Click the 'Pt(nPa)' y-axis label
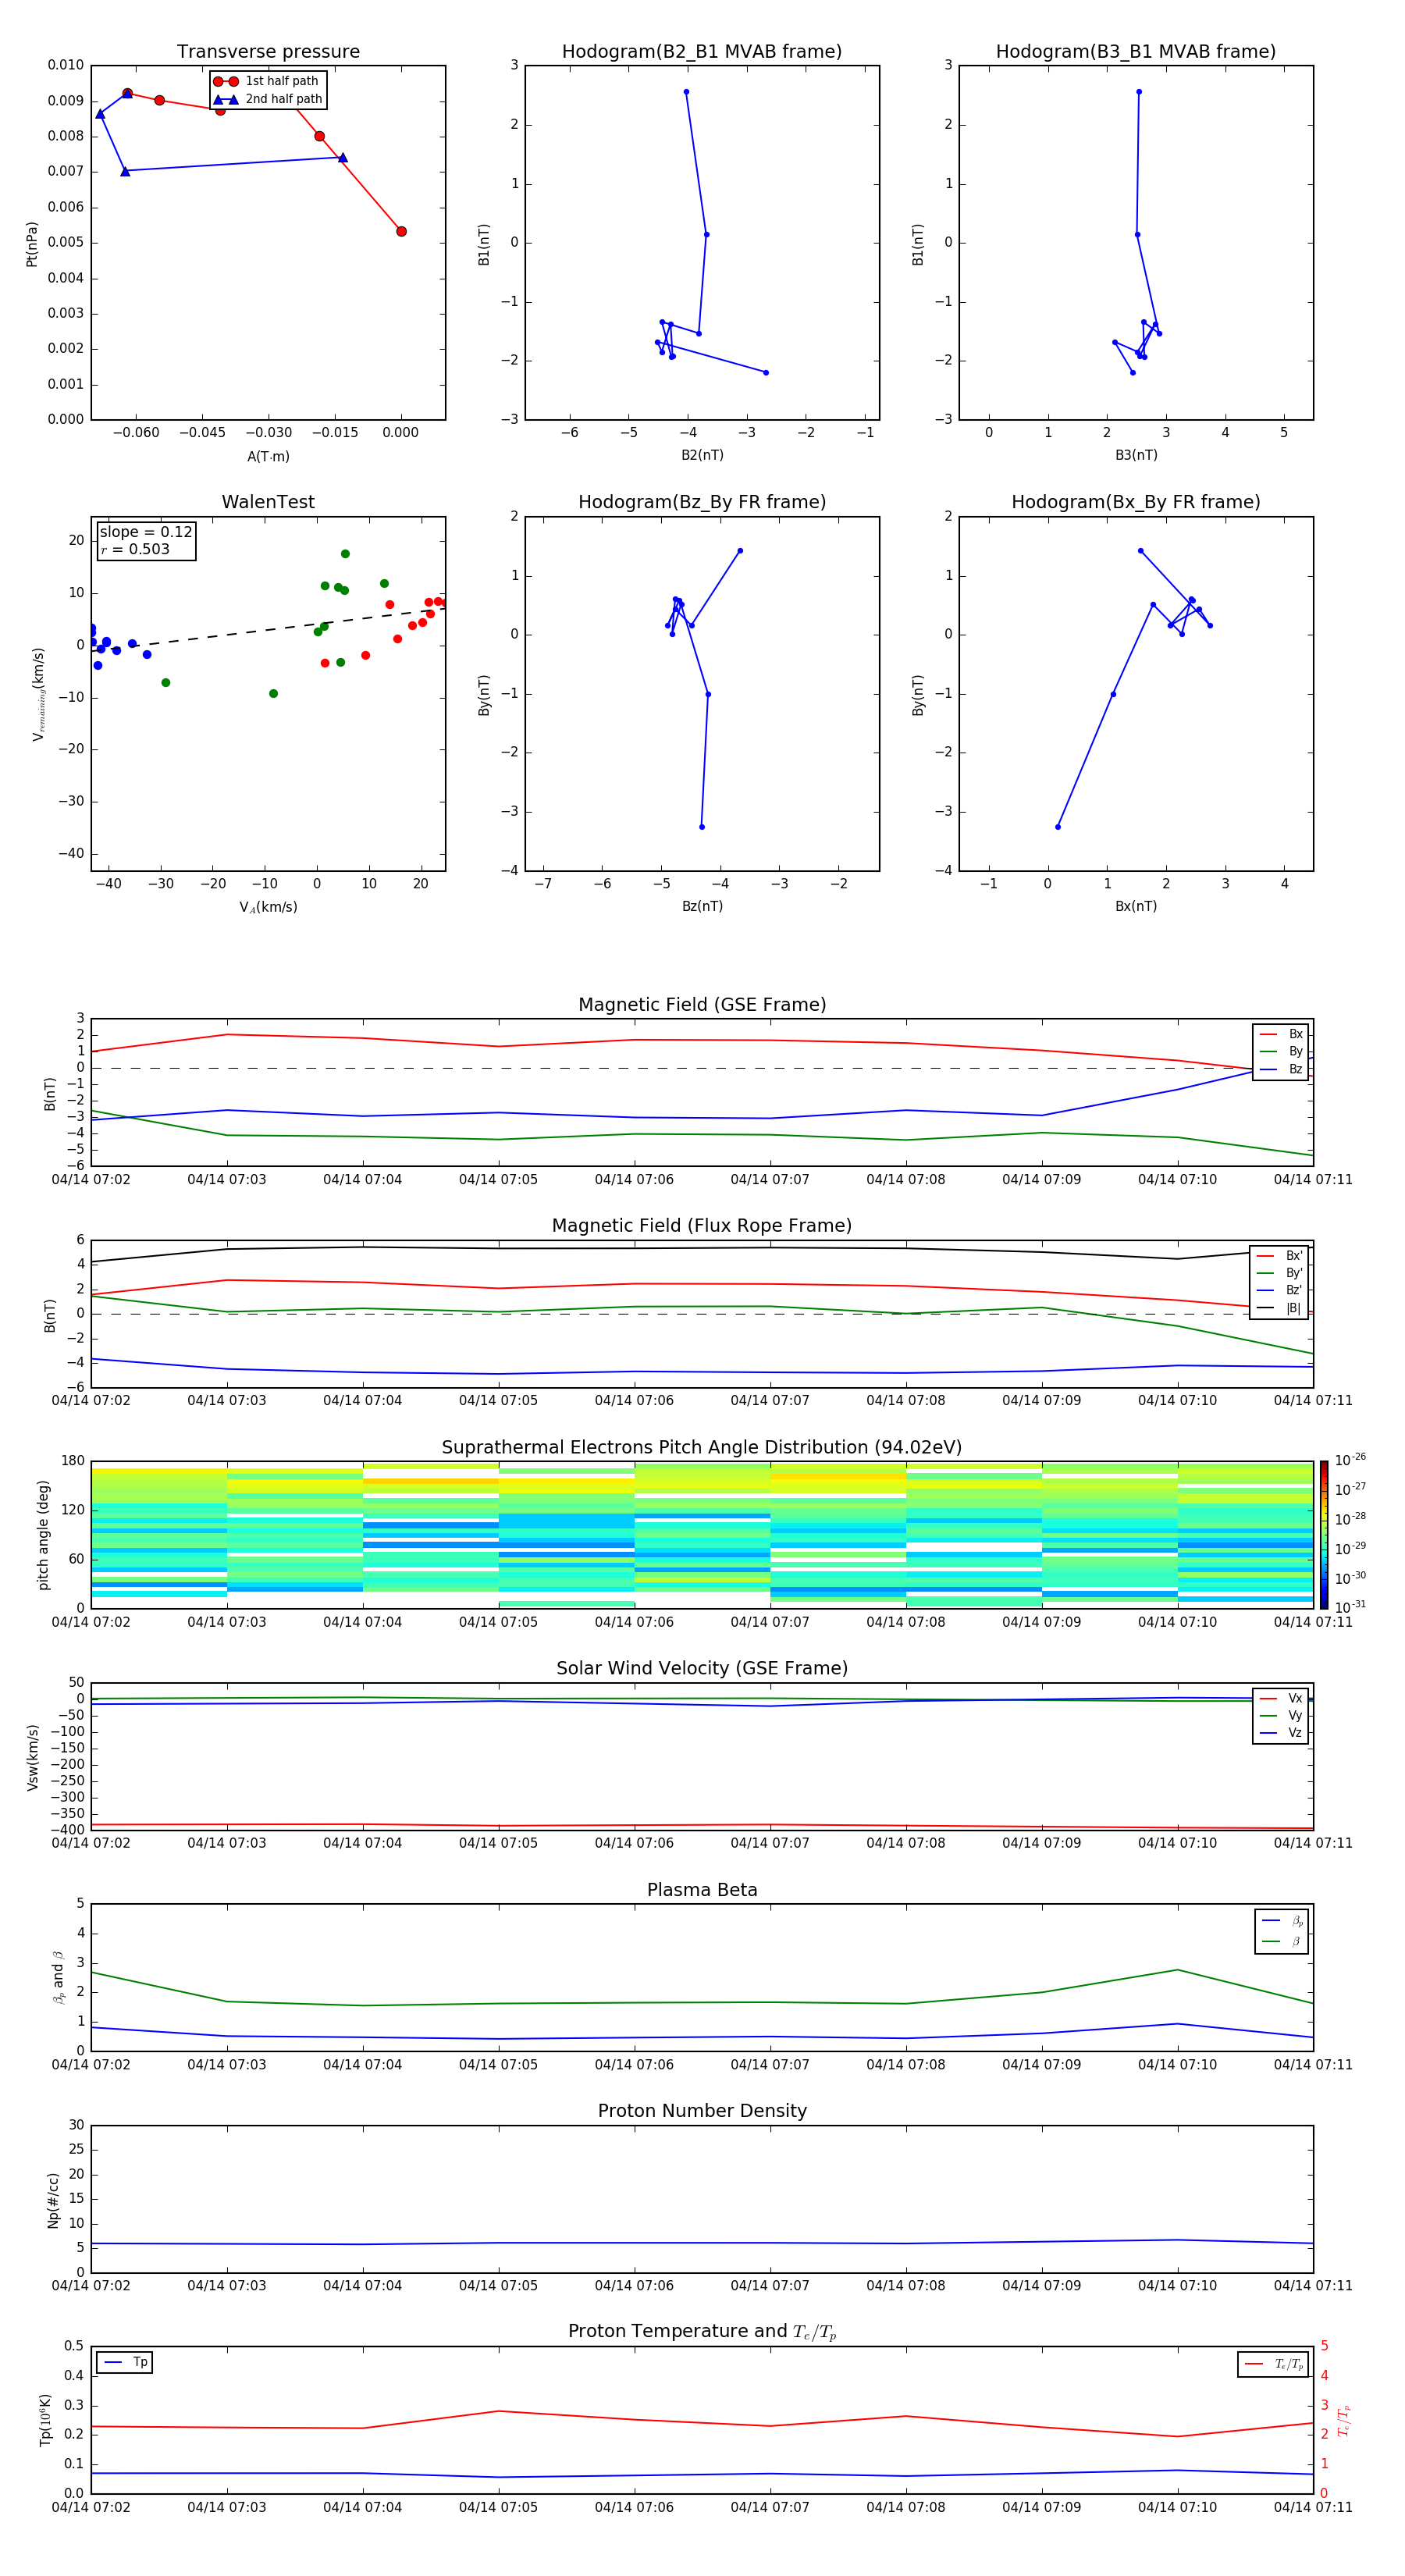 (x=32, y=243)
